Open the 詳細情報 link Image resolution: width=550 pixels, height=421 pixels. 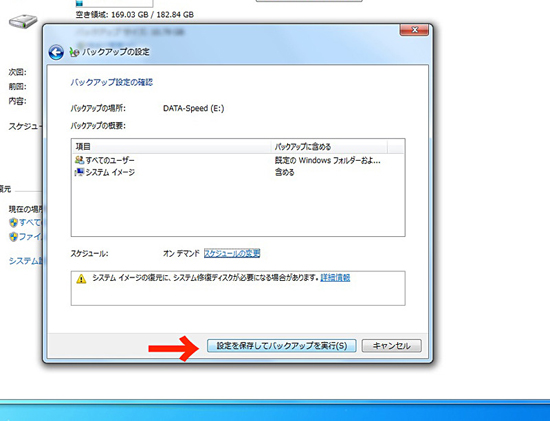coord(335,278)
